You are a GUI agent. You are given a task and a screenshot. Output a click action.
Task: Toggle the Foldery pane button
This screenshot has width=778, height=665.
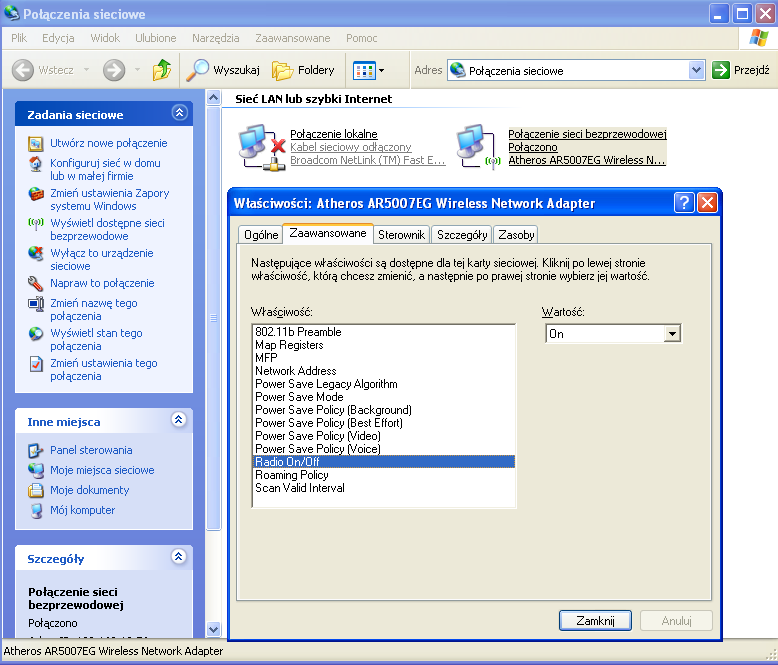click(303, 70)
